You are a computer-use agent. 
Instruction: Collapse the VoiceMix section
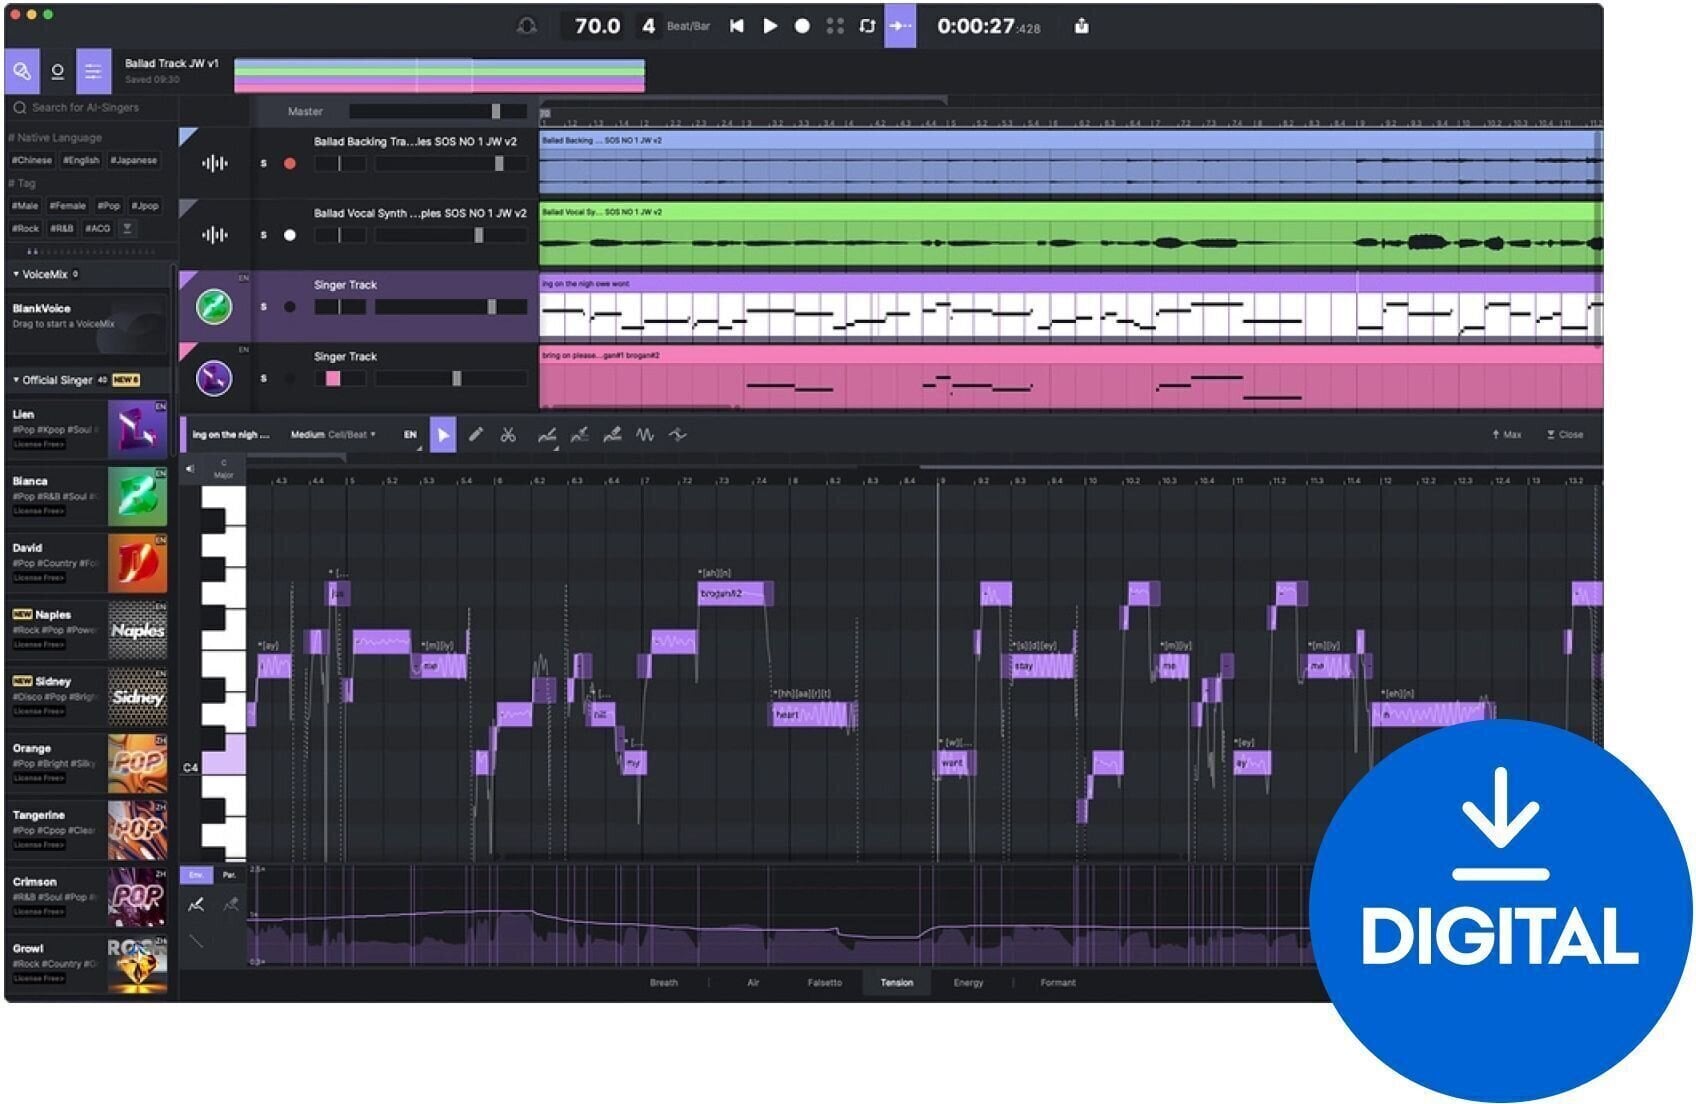(x=17, y=273)
